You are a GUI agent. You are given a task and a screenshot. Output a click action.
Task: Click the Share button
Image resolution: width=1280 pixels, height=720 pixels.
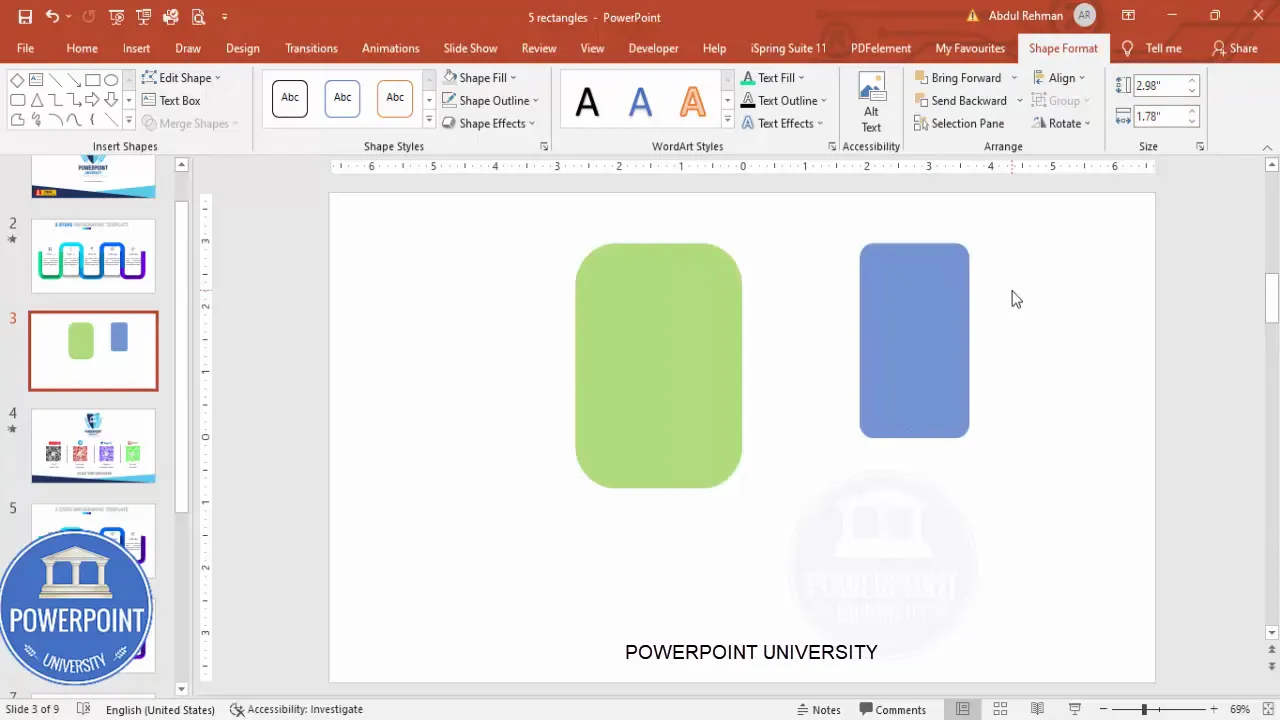(1234, 48)
